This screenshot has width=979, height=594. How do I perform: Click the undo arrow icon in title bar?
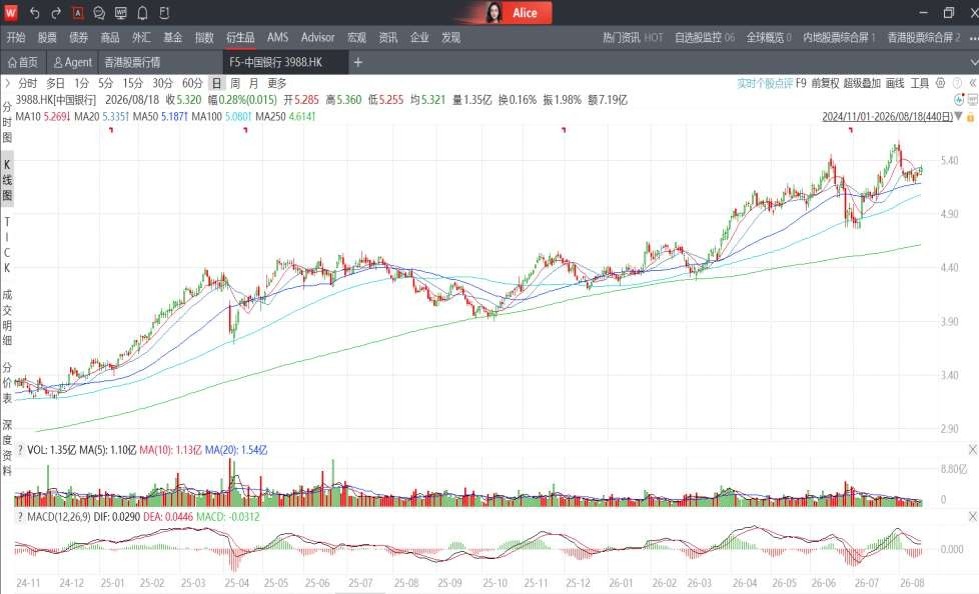(x=34, y=12)
